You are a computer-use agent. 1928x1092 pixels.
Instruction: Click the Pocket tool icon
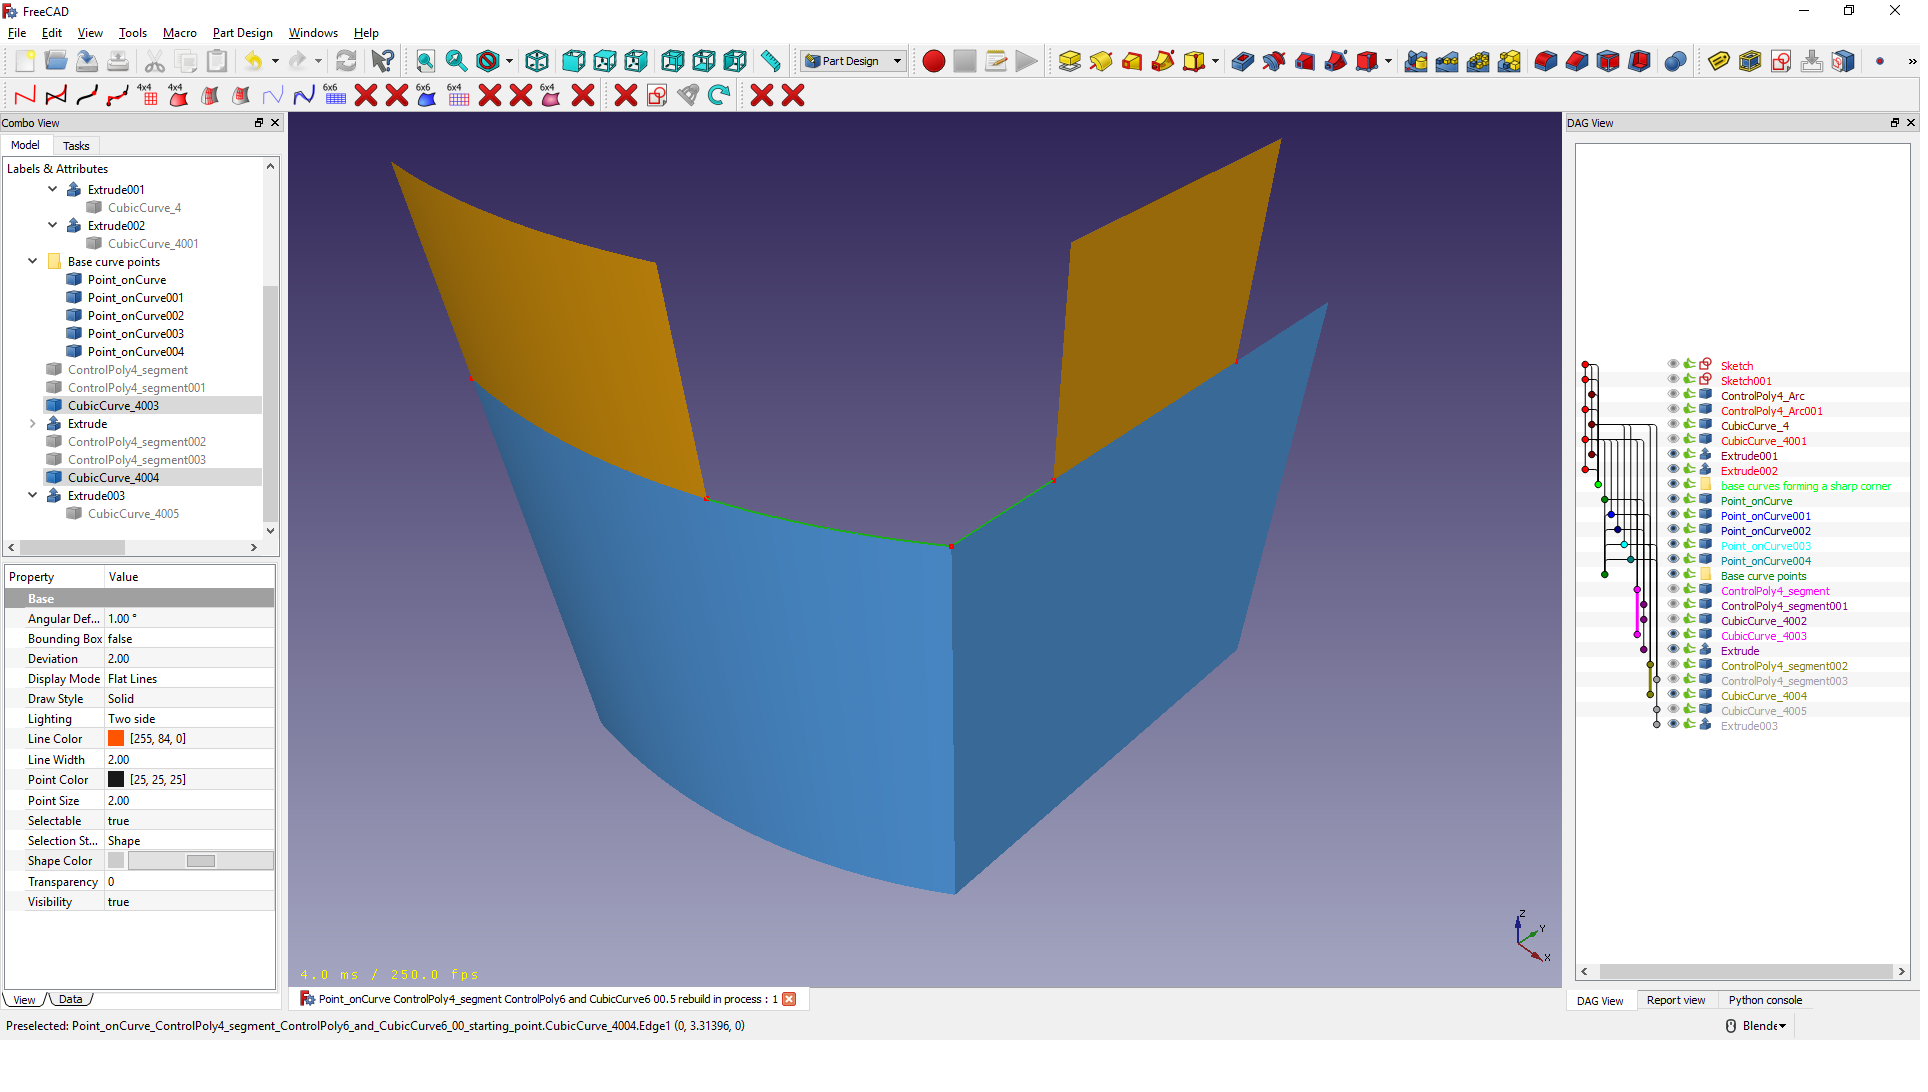tap(1242, 61)
